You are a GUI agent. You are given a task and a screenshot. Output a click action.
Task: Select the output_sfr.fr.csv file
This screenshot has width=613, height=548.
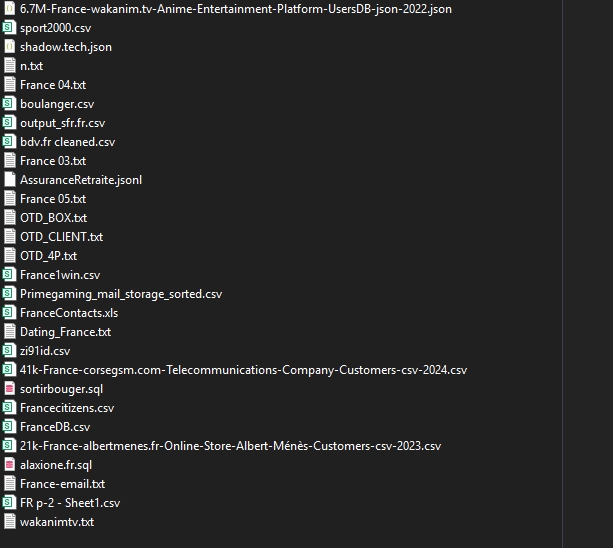[62, 123]
